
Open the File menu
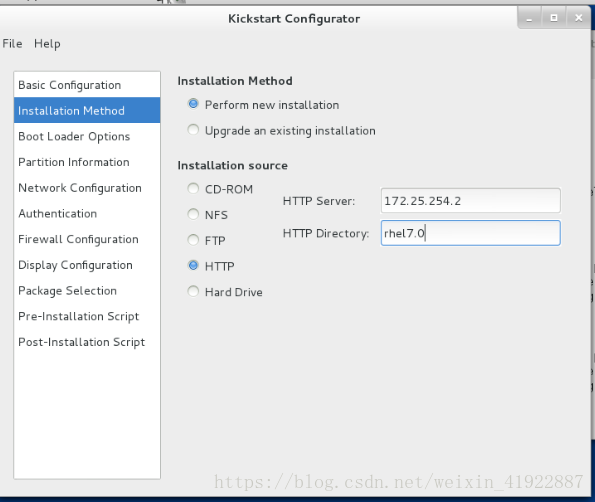(x=12, y=44)
